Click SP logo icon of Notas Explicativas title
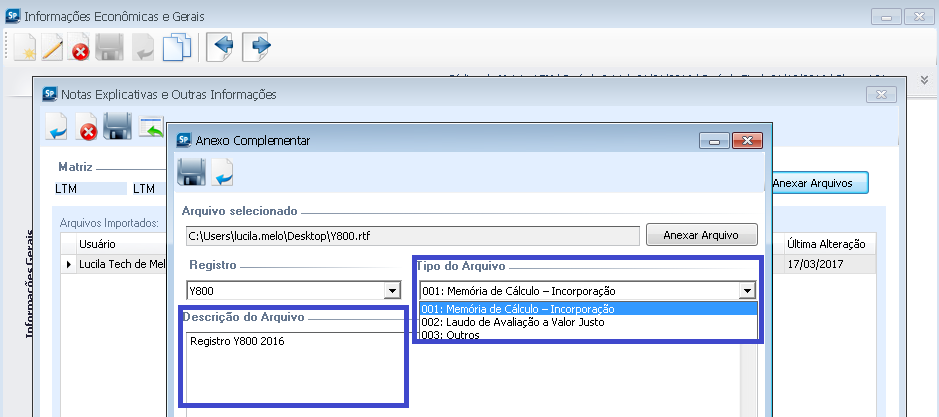This screenshot has width=939, height=417. pyautogui.click(x=50, y=93)
